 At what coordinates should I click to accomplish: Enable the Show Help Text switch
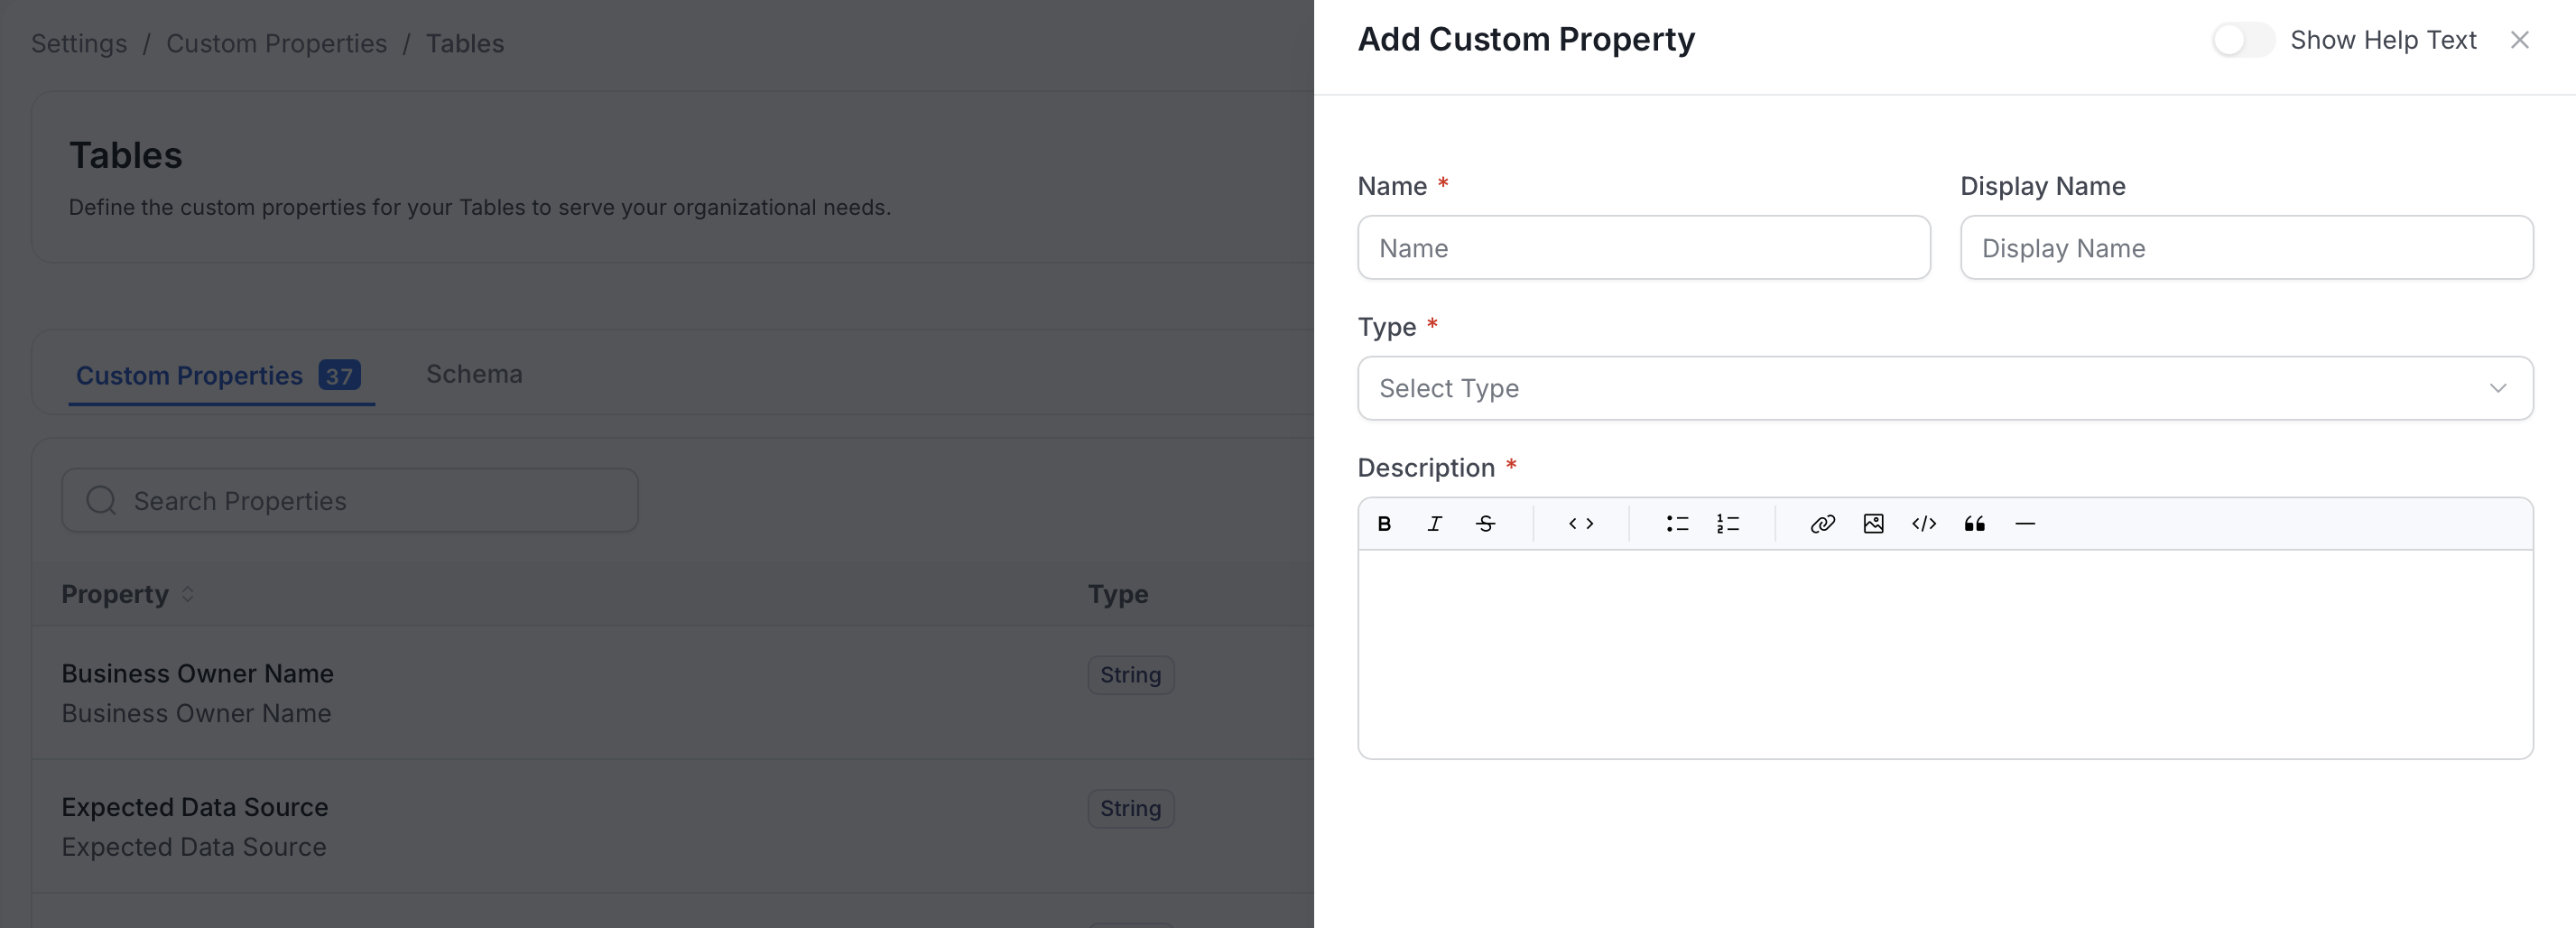2243,40
